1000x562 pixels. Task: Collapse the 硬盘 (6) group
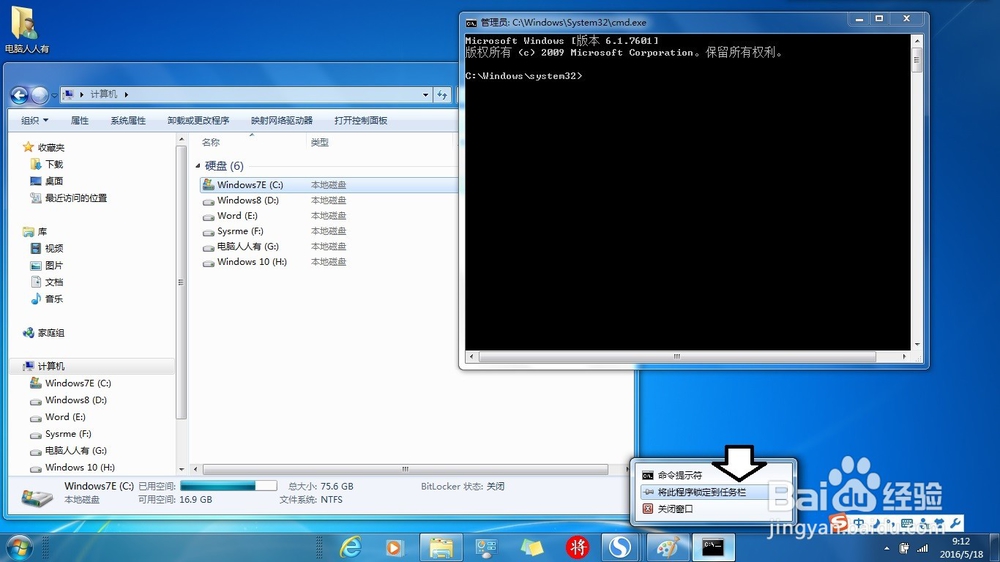tap(198, 166)
